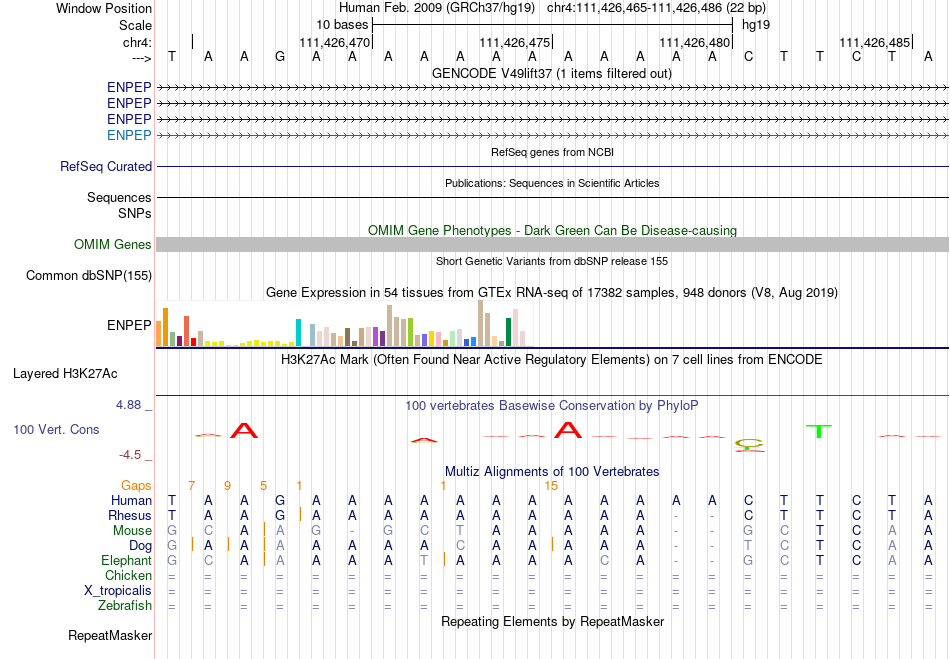This screenshot has height=659, width=950.
Task: Click the Scale label on the left
Action: pyautogui.click(x=135, y=25)
